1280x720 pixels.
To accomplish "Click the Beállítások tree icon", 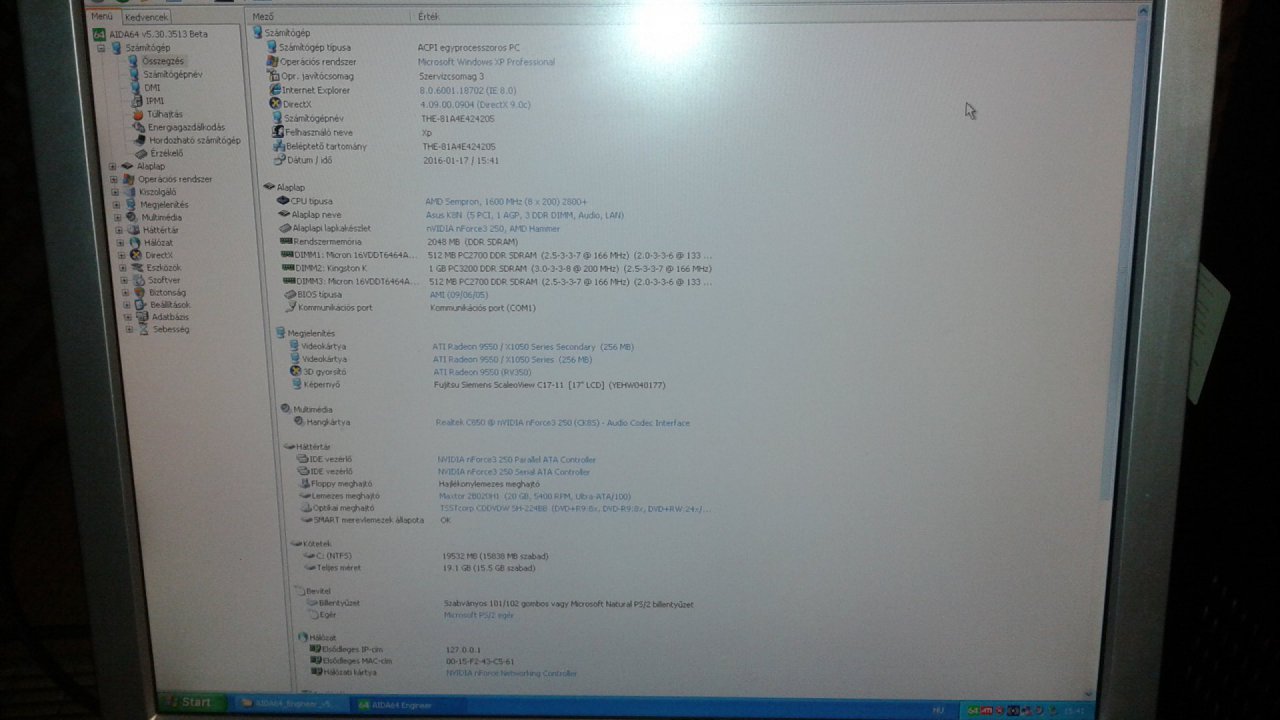I will 140,304.
